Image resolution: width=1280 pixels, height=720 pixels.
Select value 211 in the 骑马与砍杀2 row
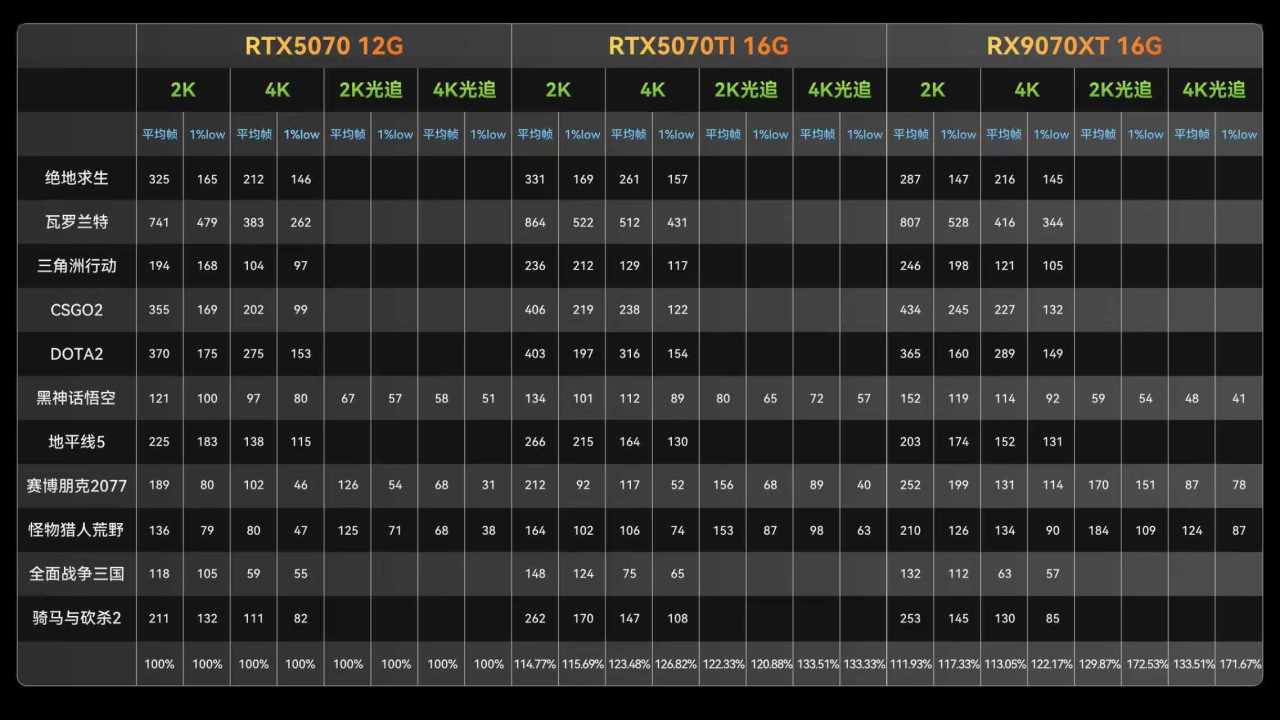(160, 618)
